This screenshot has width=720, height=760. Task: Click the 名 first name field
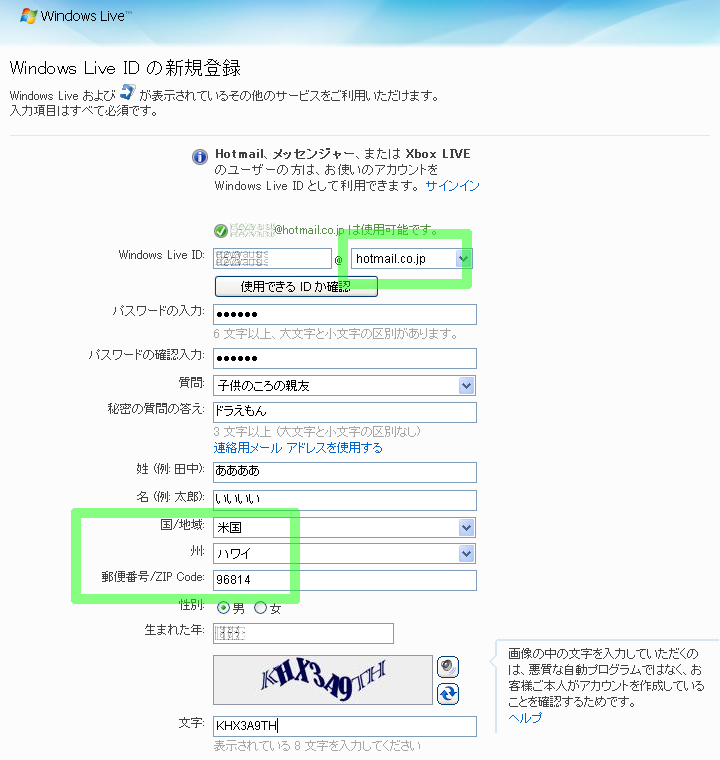345,500
